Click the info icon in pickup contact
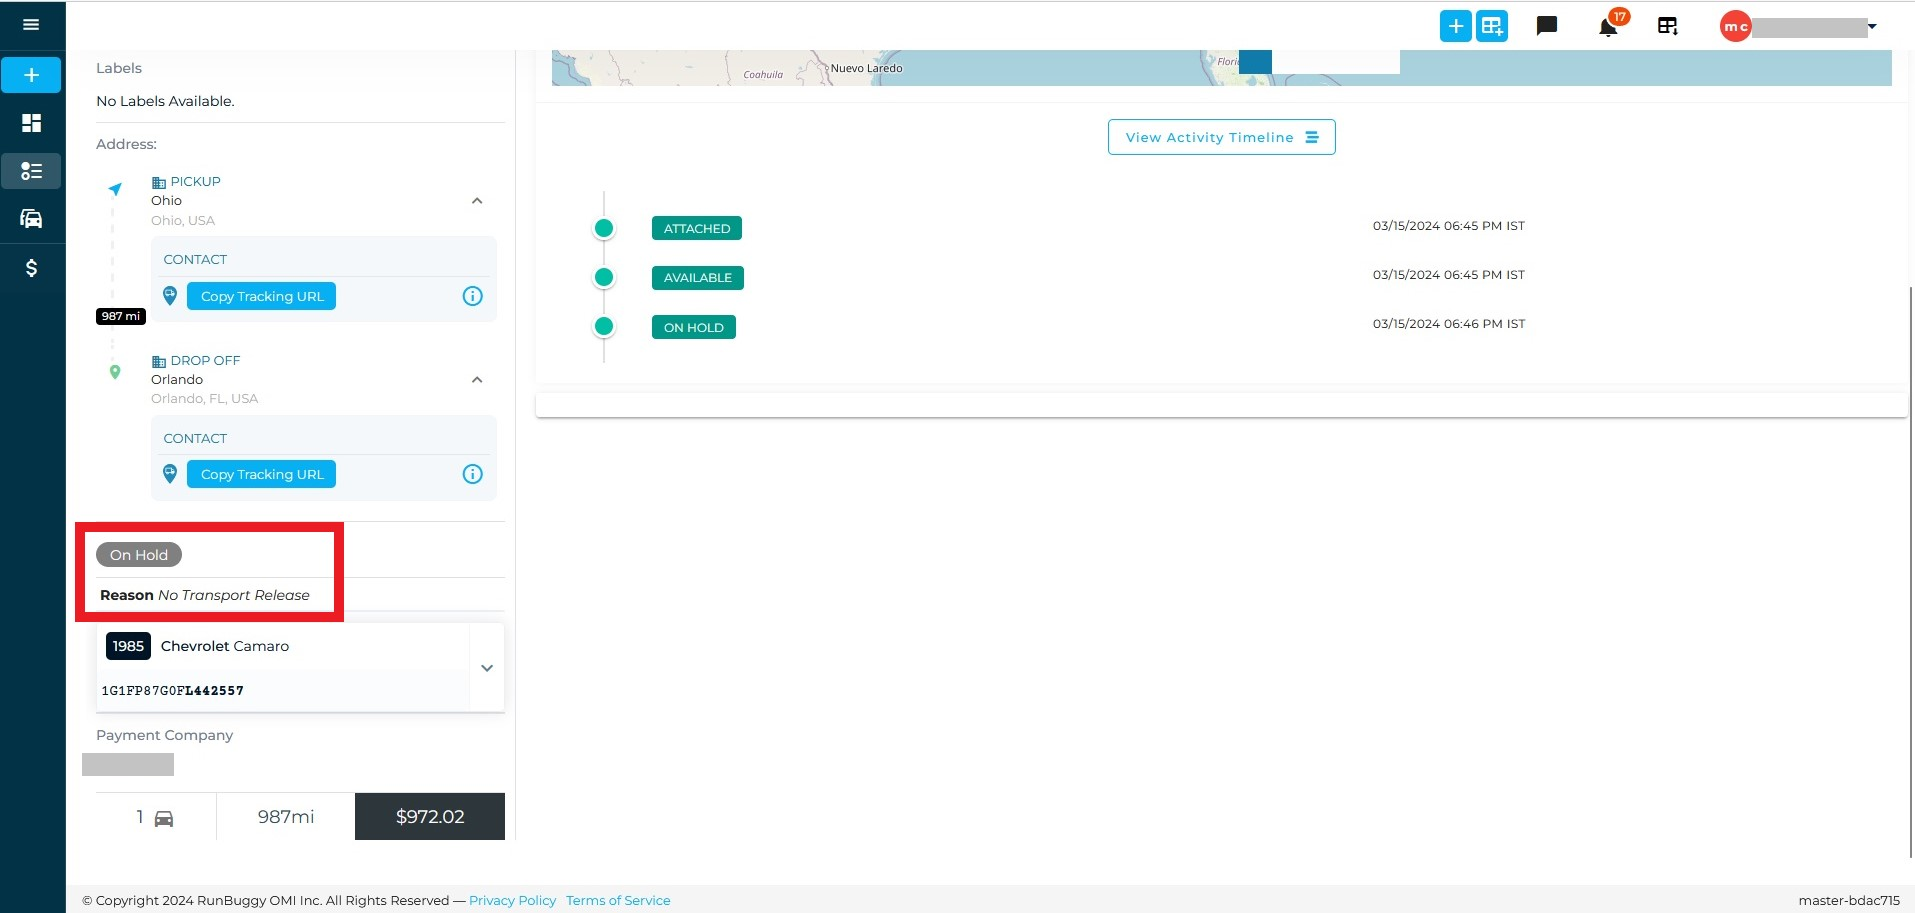 (472, 296)
